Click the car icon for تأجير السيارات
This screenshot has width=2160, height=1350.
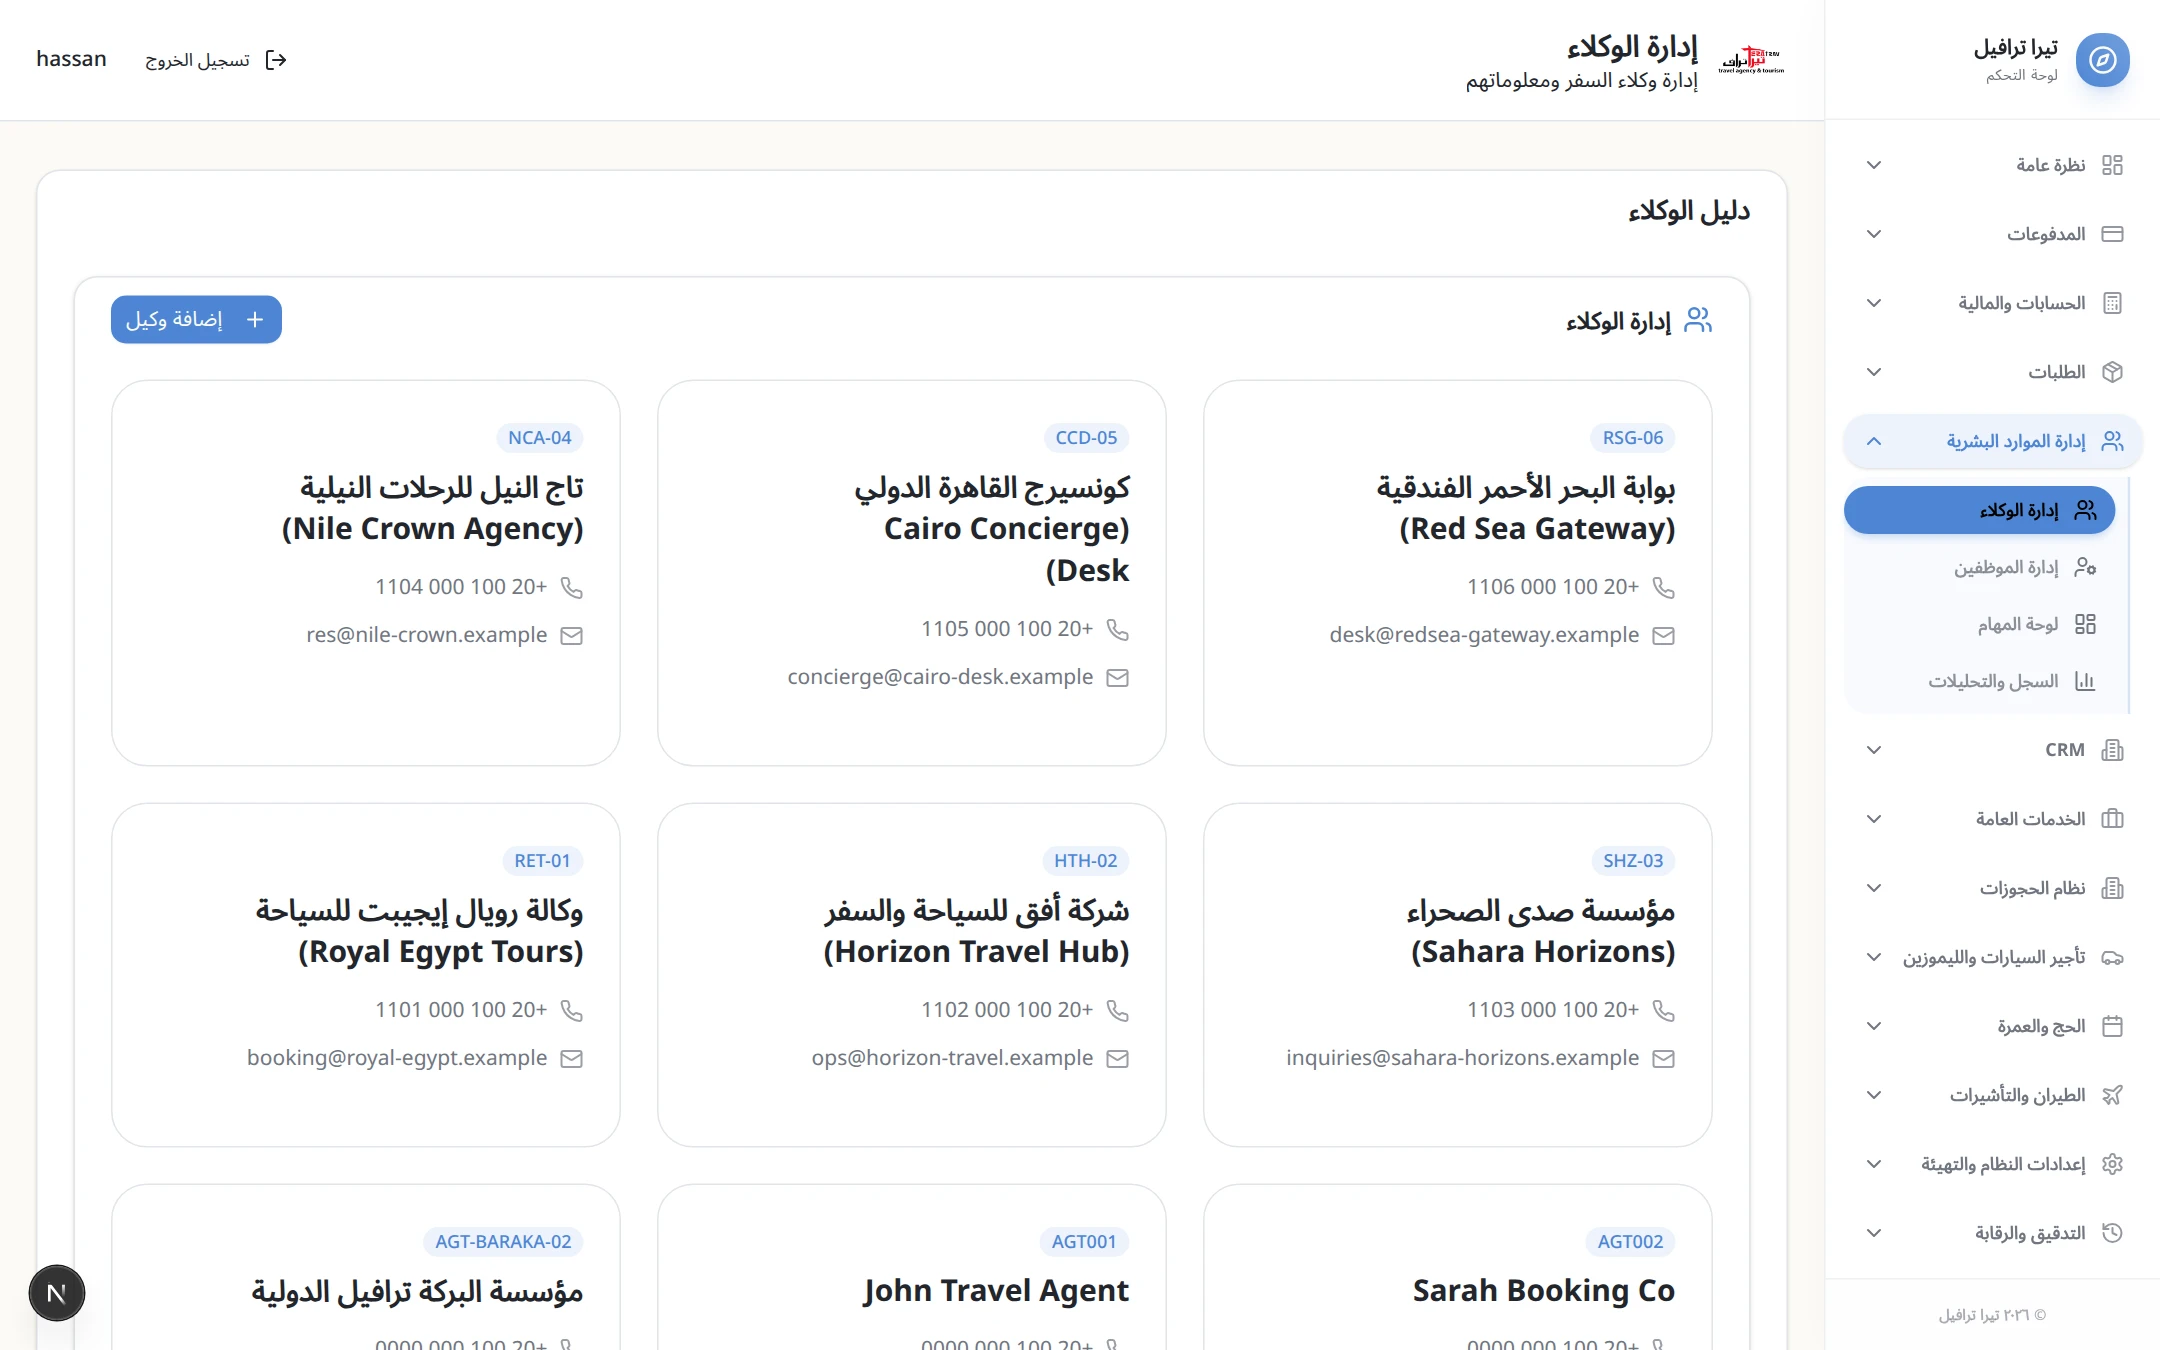coord(2112,957)
